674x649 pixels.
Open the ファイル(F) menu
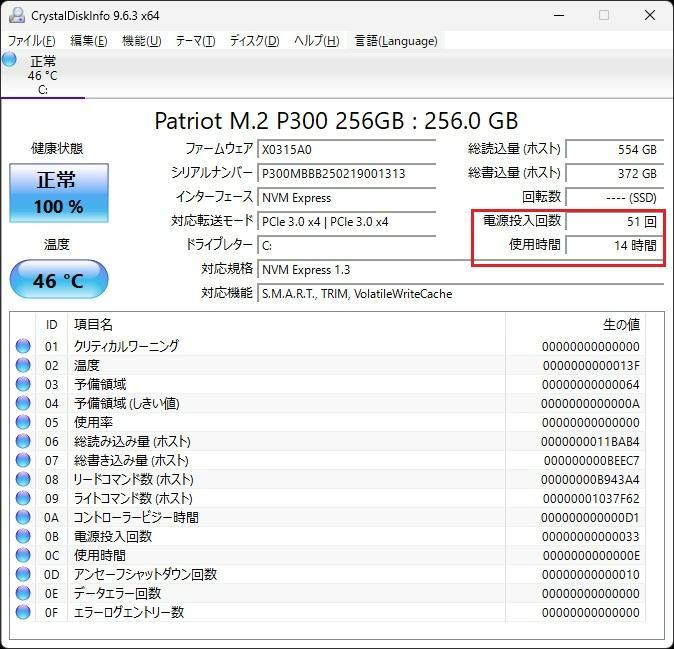[x=32, y=41]
